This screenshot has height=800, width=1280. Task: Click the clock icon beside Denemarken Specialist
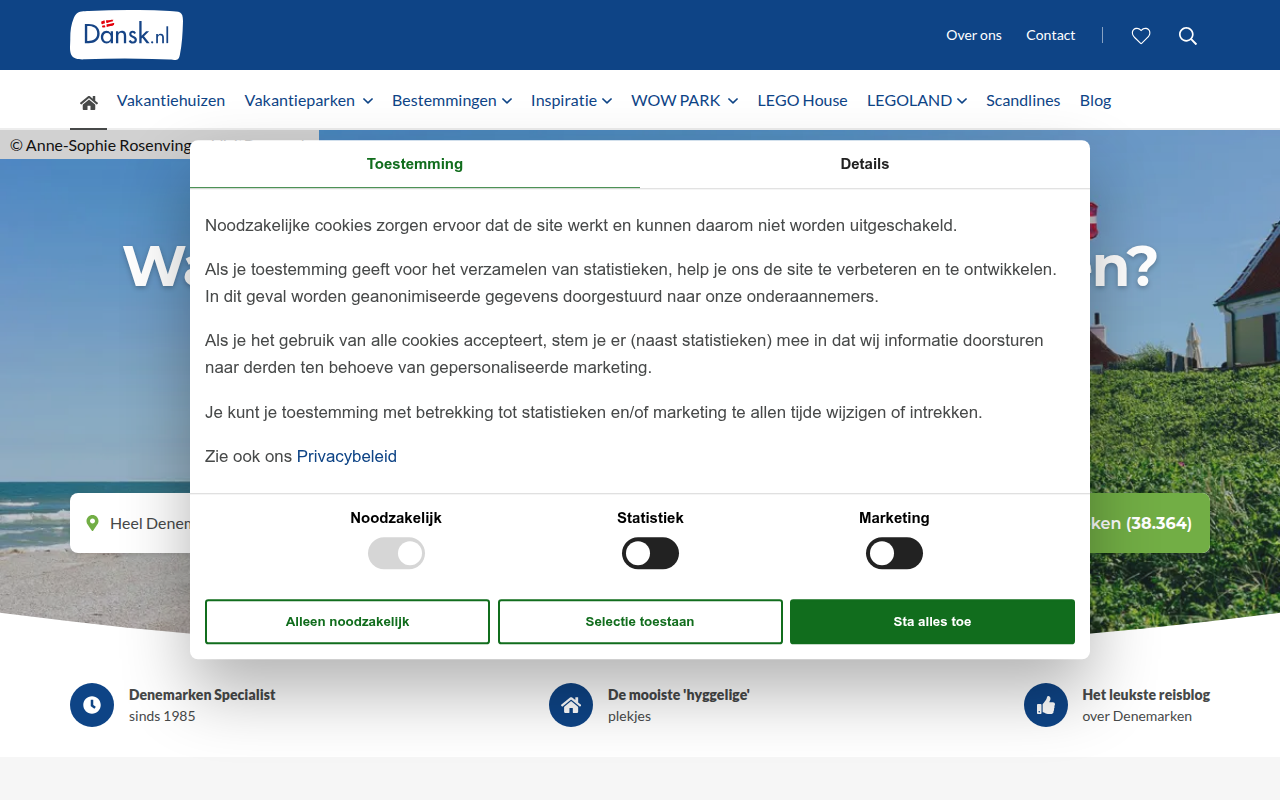tap(92, 705)
